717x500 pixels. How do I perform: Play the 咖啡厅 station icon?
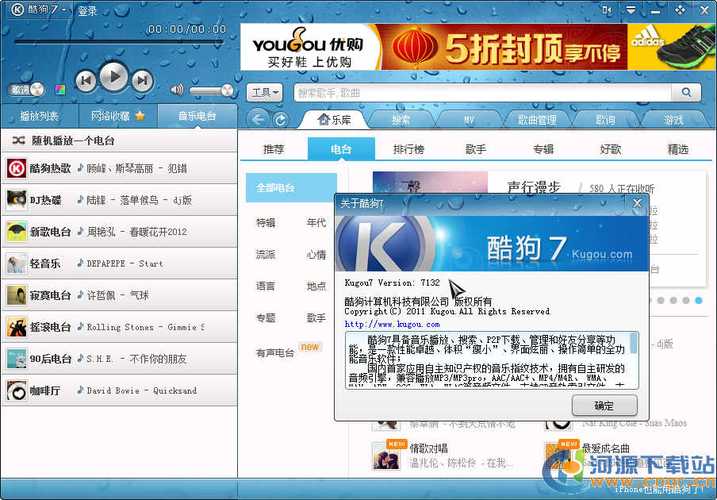coord(16,391)
